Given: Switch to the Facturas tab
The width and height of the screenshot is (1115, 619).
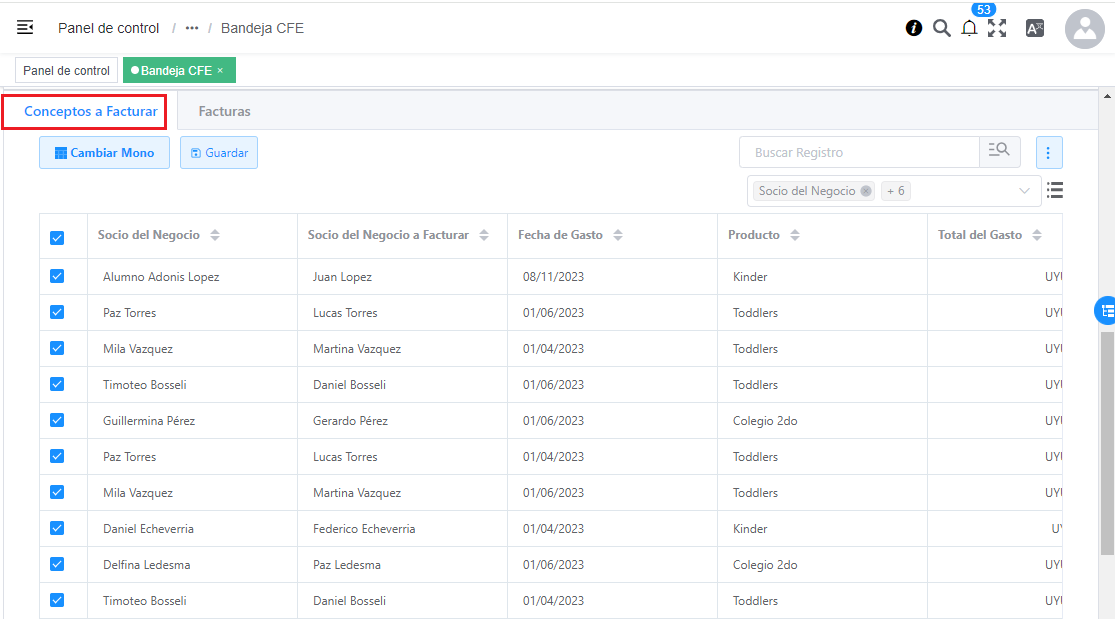Looking at the screenshot, I should [224, 111].
